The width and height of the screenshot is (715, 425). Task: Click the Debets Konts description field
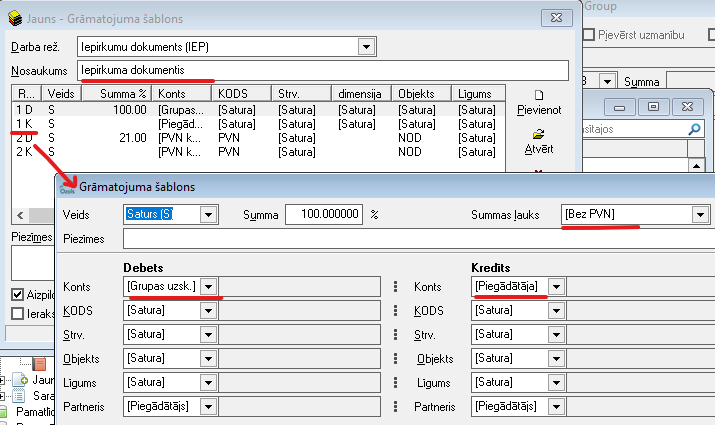coord(299,286)
